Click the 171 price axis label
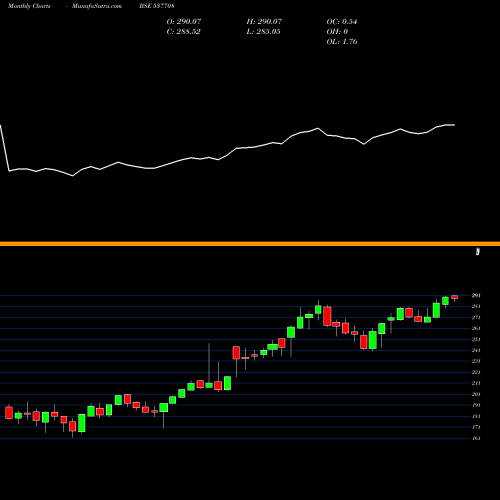The image size is (500, 500). point(476,427)
